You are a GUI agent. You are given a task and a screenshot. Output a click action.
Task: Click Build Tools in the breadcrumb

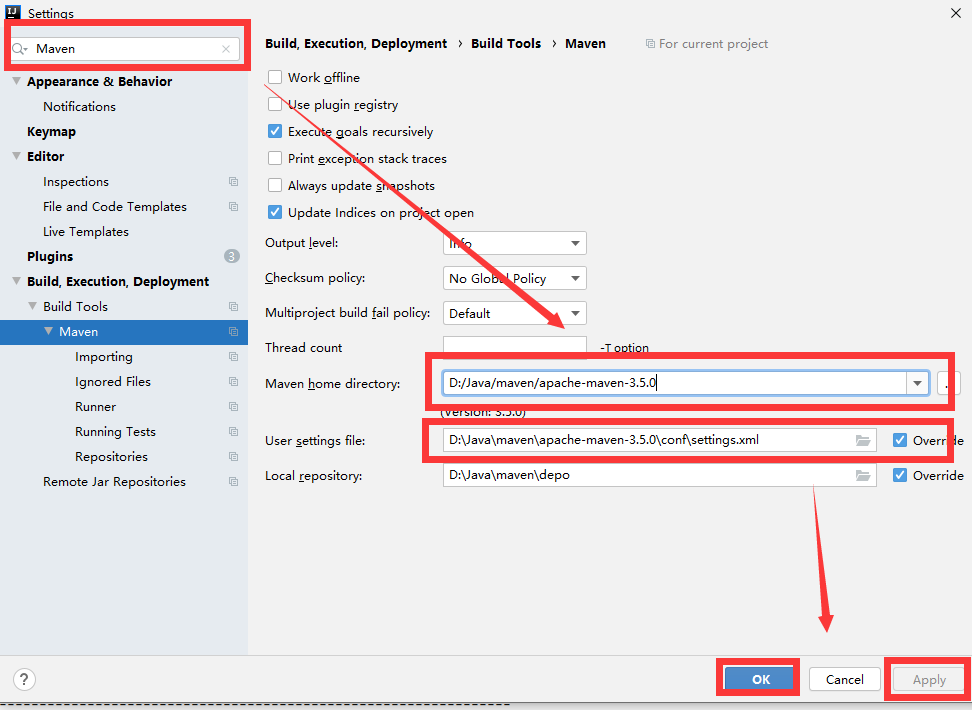click(506, 43)
